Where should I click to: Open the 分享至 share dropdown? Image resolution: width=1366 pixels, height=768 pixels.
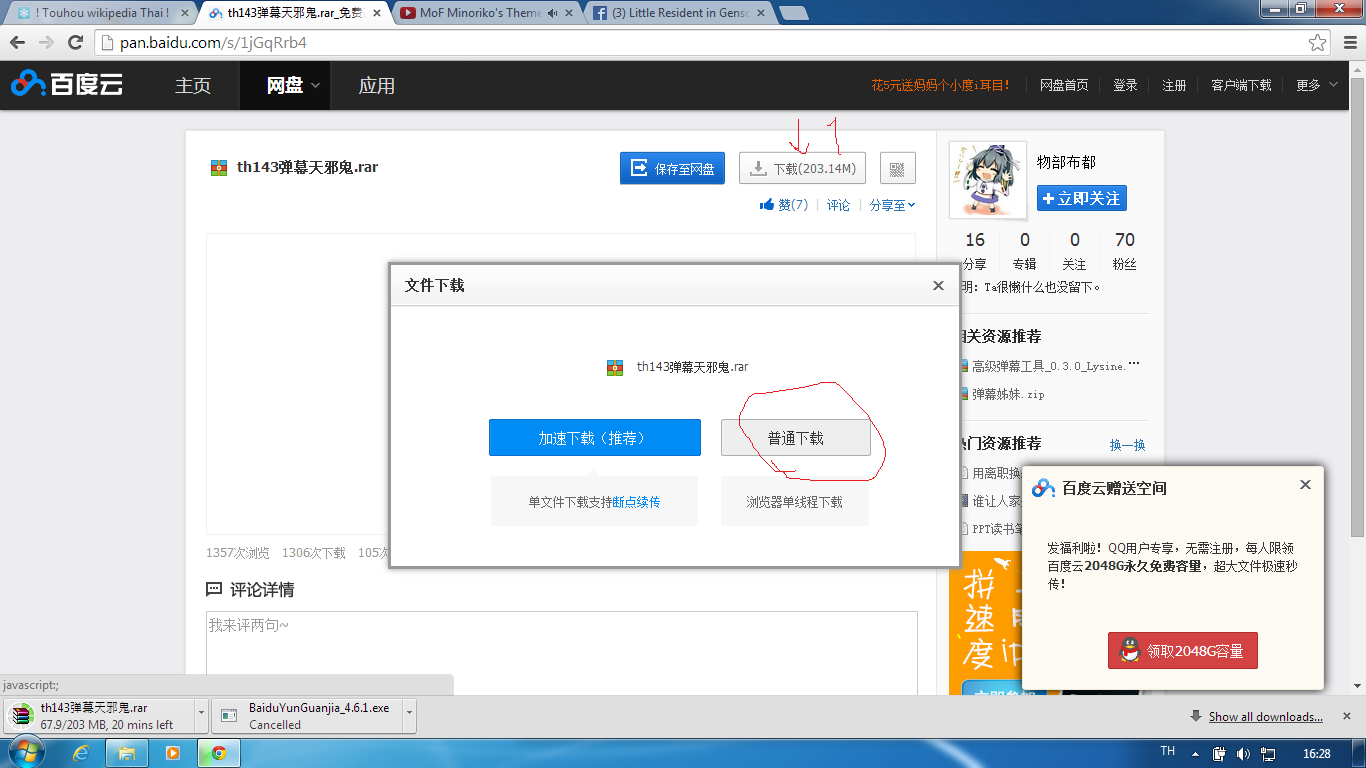[x=892, y=205]
